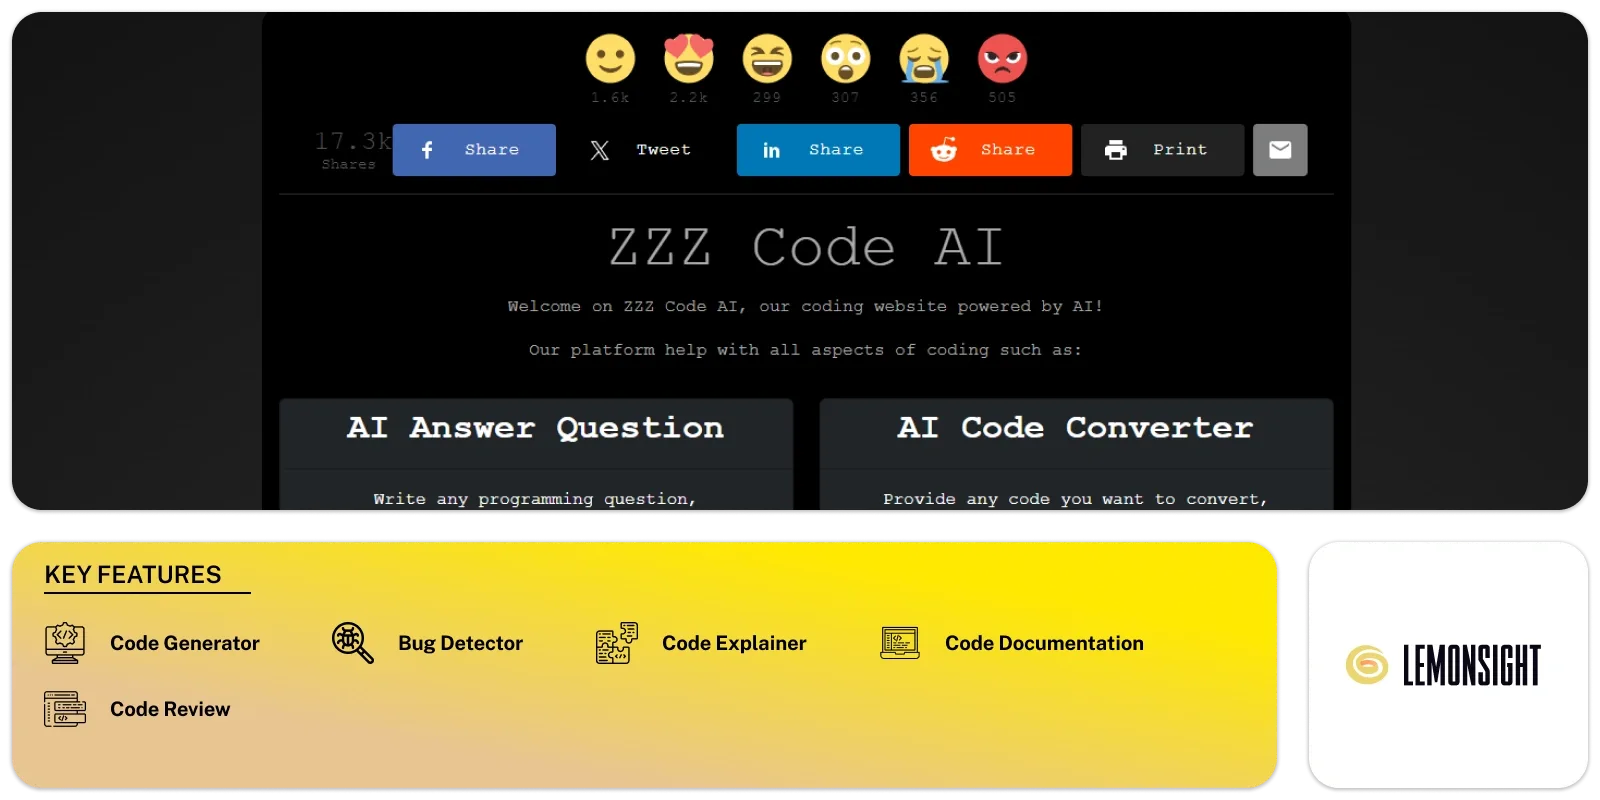The image size is (1600, 800).
Task: Click the smiling face reaction emoji
Action: (x=610, y=59)
